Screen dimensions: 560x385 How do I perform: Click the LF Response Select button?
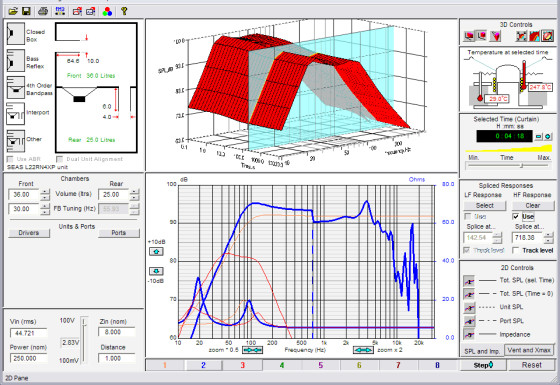click(x=485, y=206)
